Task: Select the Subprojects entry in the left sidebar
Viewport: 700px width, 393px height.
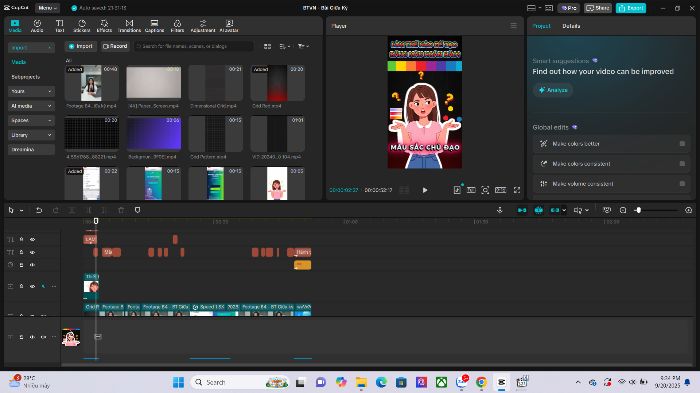Action: pos(25,77)
